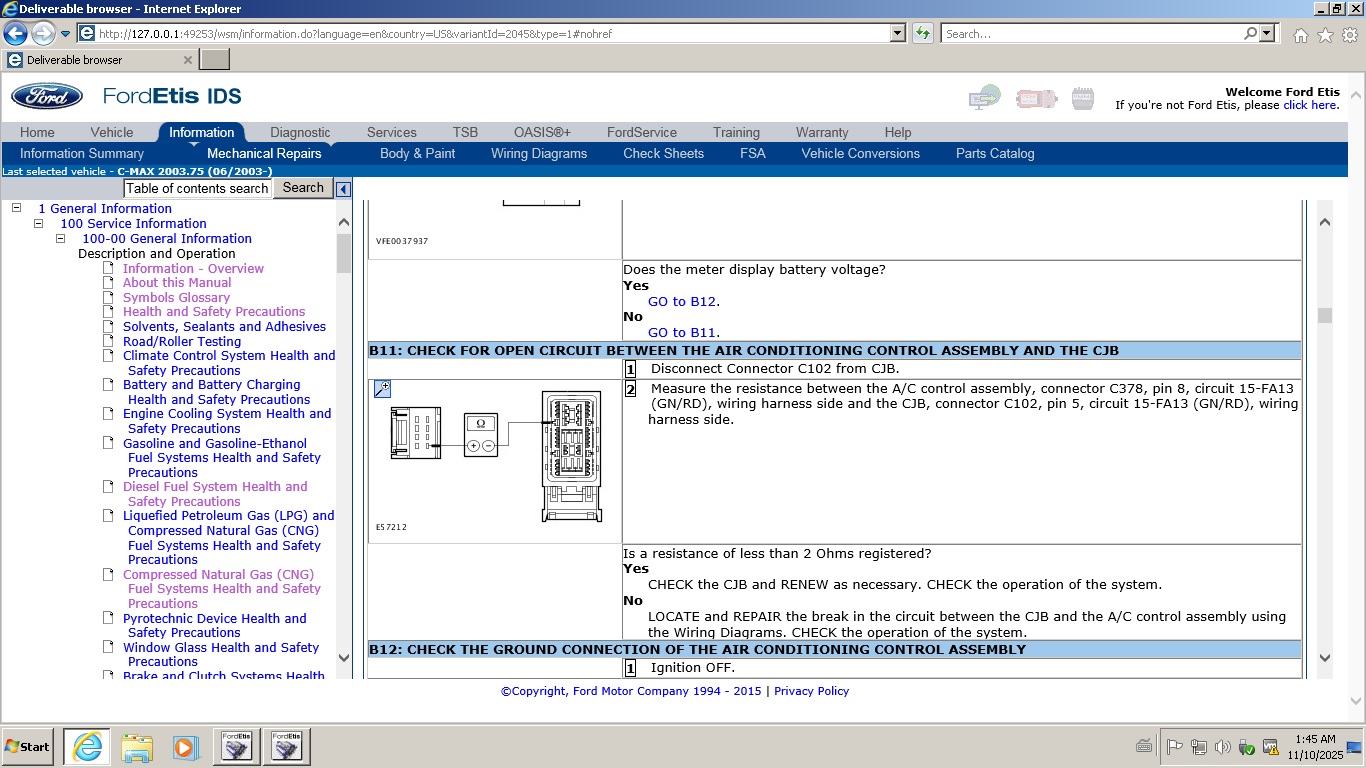
Task: Click the Table of contents search field
Action: click(x=198, y=188)
